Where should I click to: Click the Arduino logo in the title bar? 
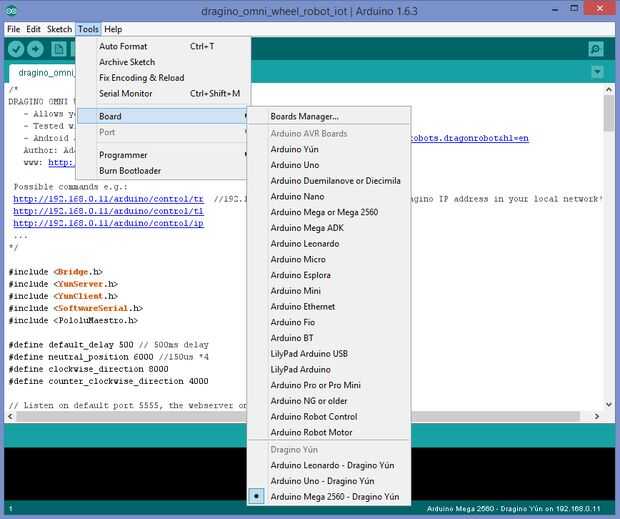coord(11,10)
